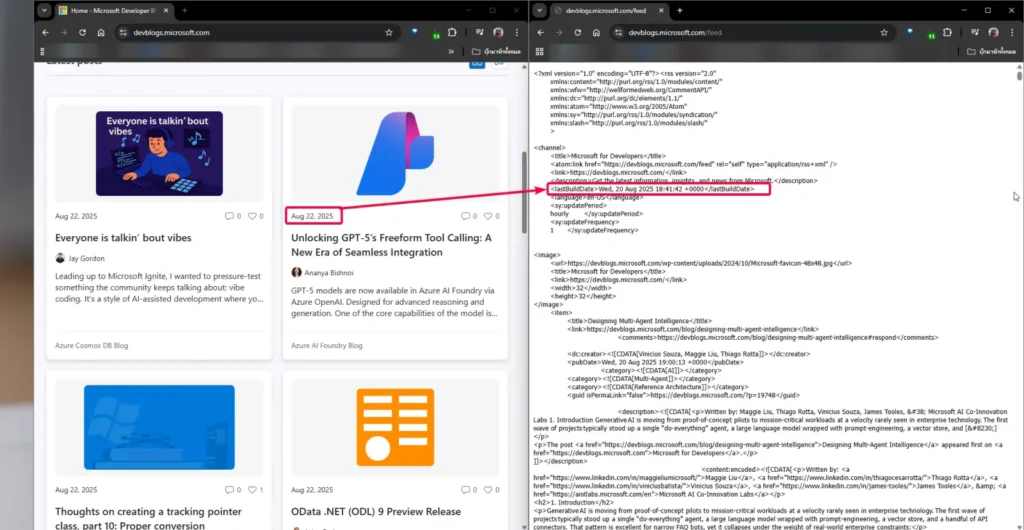
Task: Like the Everyone is talkin' bout vibes post
Action: tap(251, 216)
